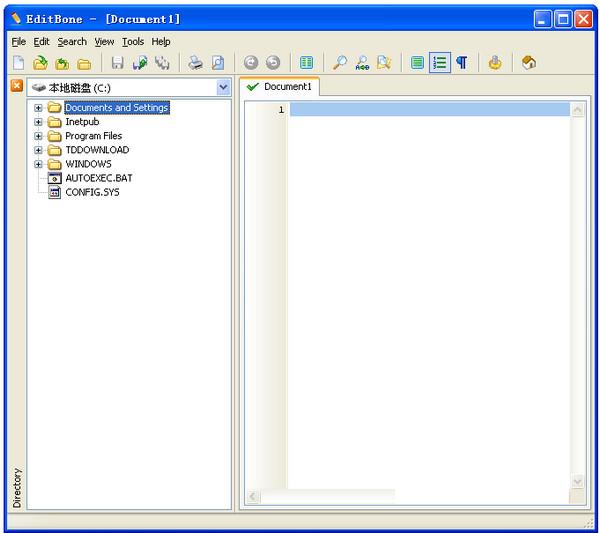Toggle word wrap green toolbar button
The image size is (600, 533).
[418, 63]
